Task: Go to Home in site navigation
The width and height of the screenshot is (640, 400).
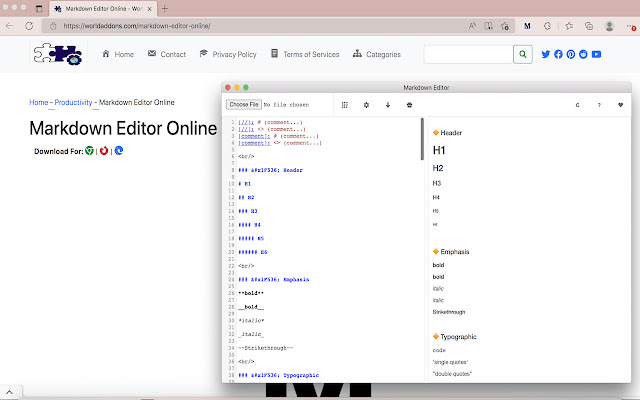Action: (x=118, y=54)
